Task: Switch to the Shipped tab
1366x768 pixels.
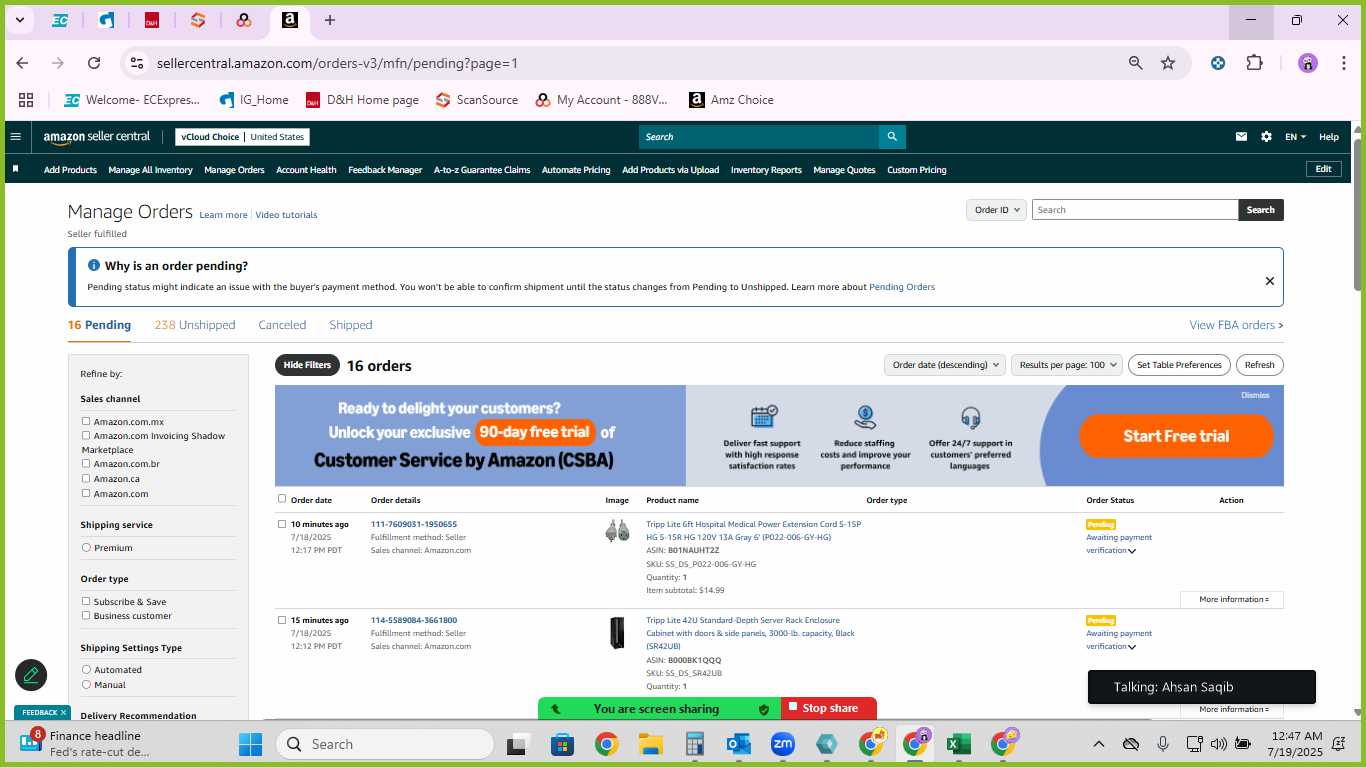Action: (351, 325)
